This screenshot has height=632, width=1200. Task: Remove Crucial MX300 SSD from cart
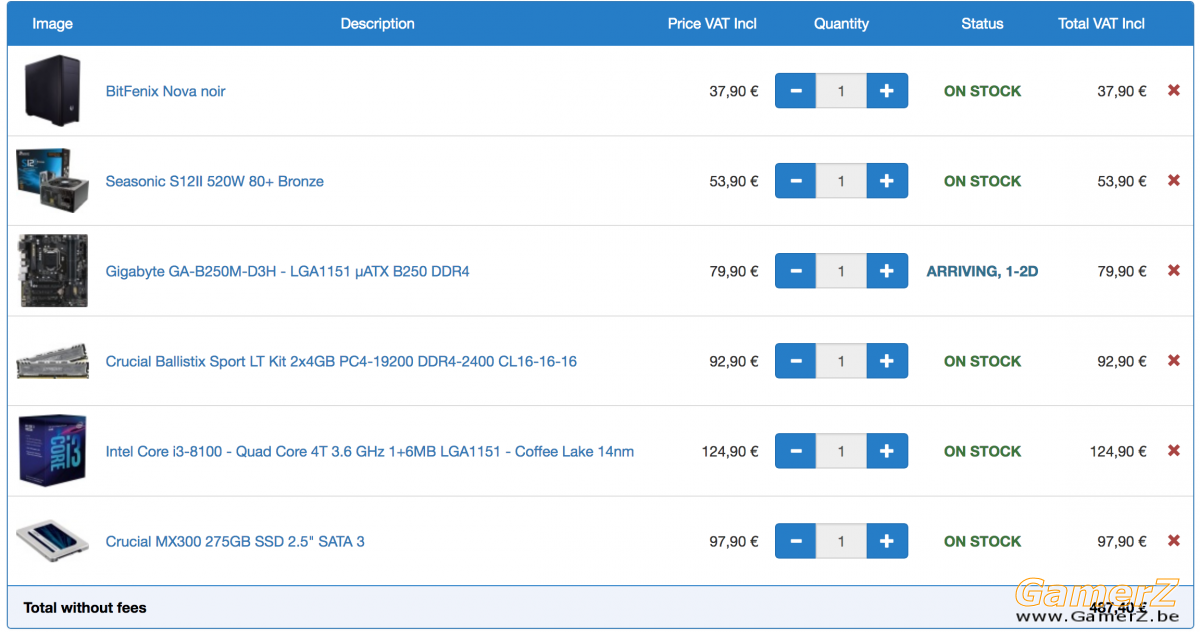[x=1174, y=541]
